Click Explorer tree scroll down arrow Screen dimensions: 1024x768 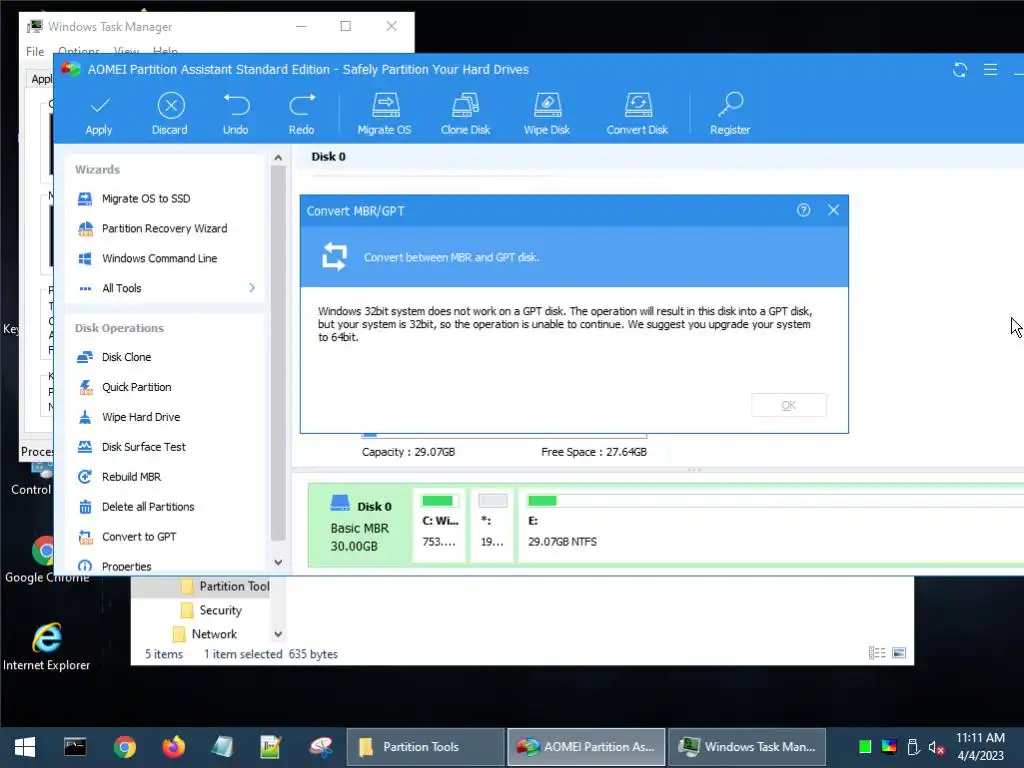pyautogui.click(x=278, y=635)
